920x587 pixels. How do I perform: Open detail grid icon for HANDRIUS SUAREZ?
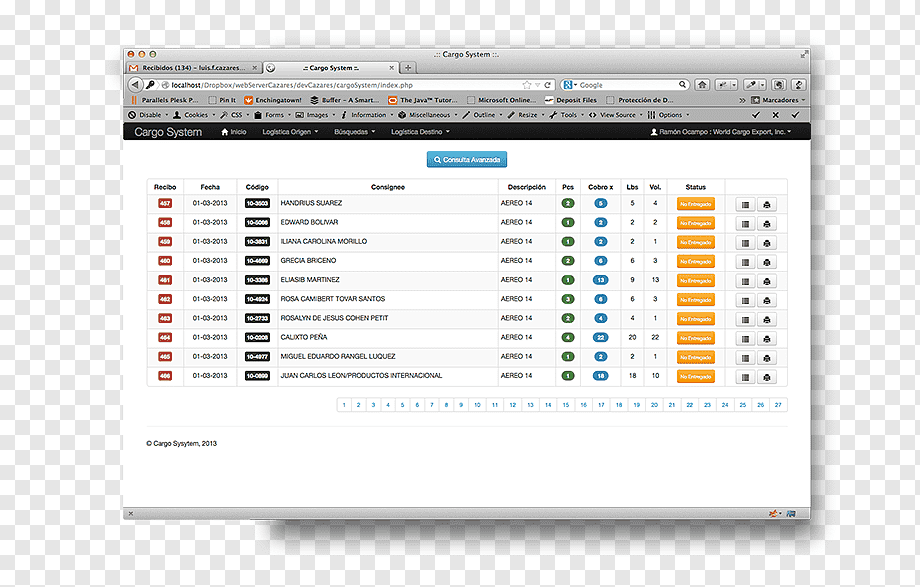click(745, 205)
